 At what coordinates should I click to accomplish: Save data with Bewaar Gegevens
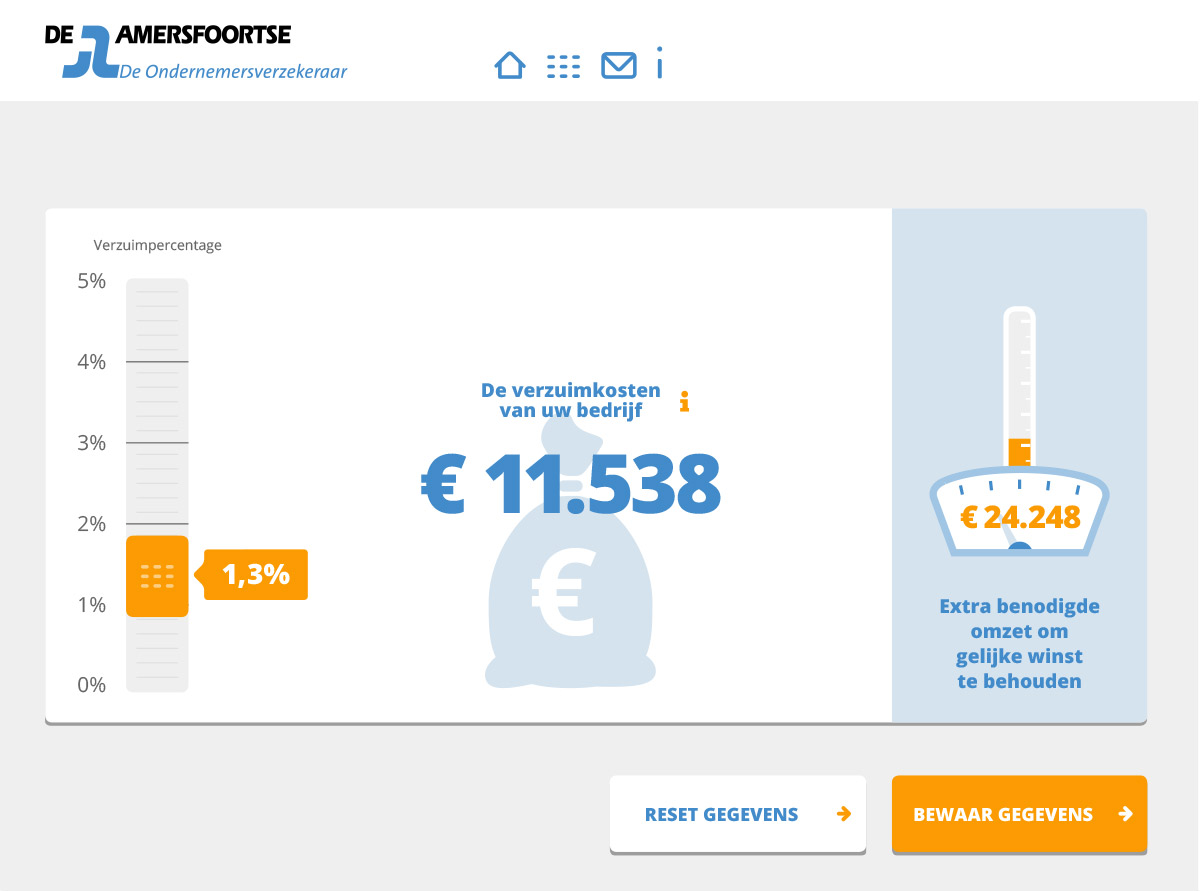point(1019,814)
